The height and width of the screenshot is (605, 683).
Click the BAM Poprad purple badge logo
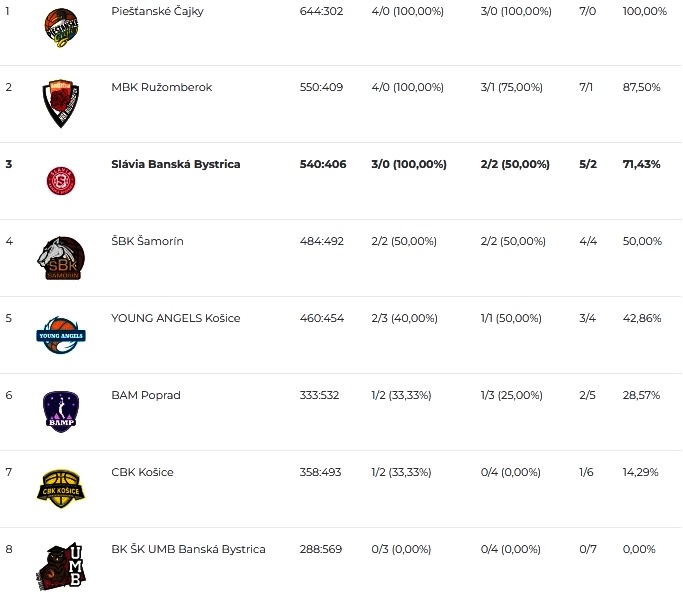click(x=61, y=412)
